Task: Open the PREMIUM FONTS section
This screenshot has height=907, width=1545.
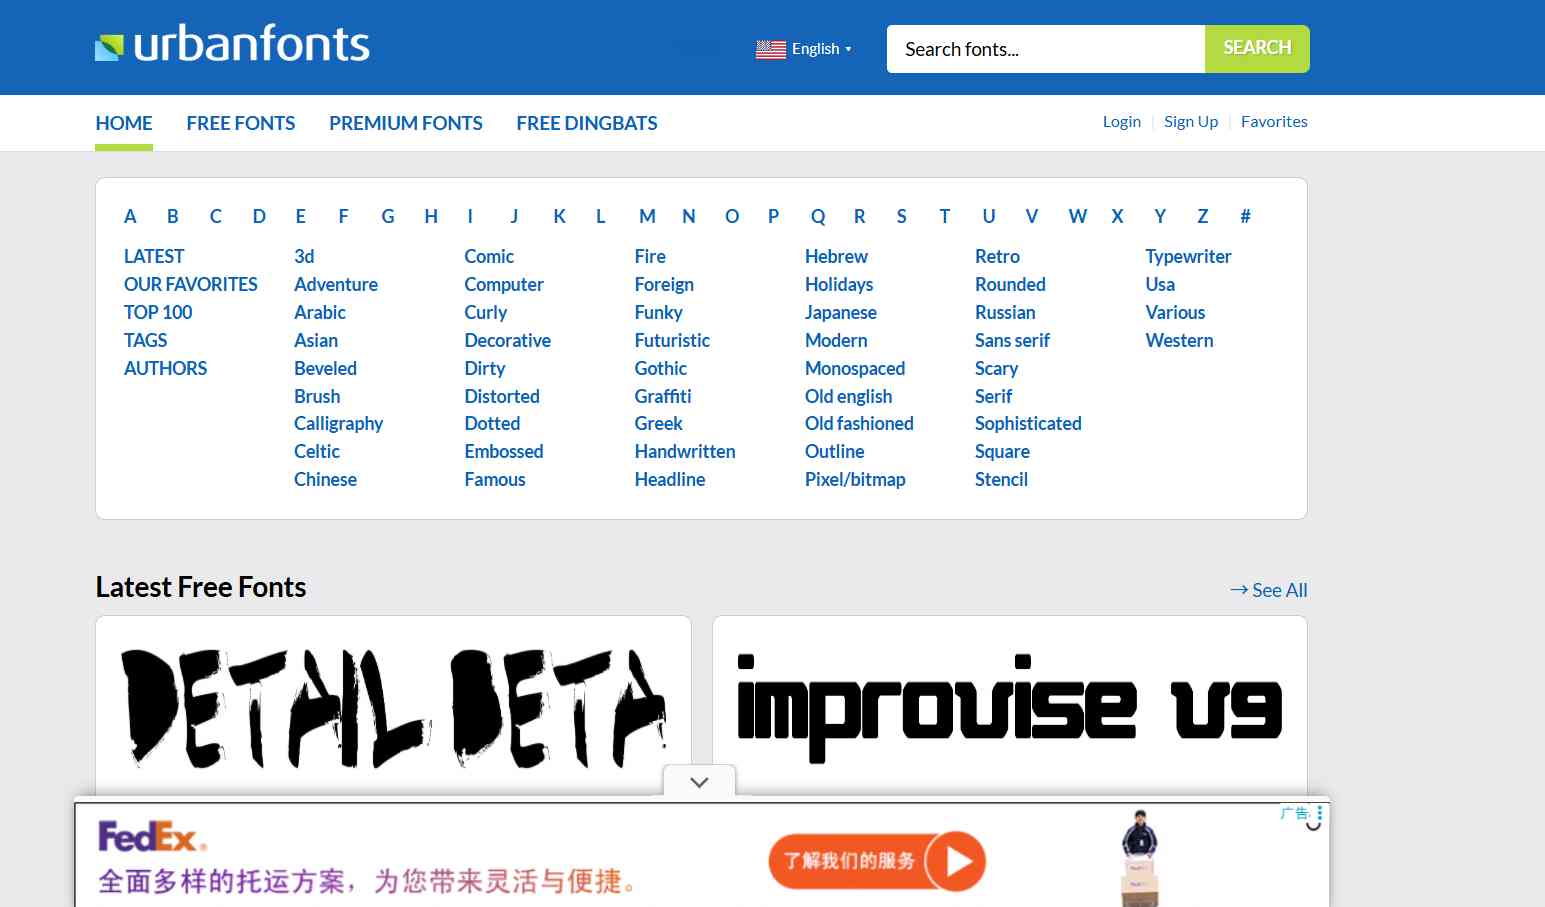Action: point(406,123)
